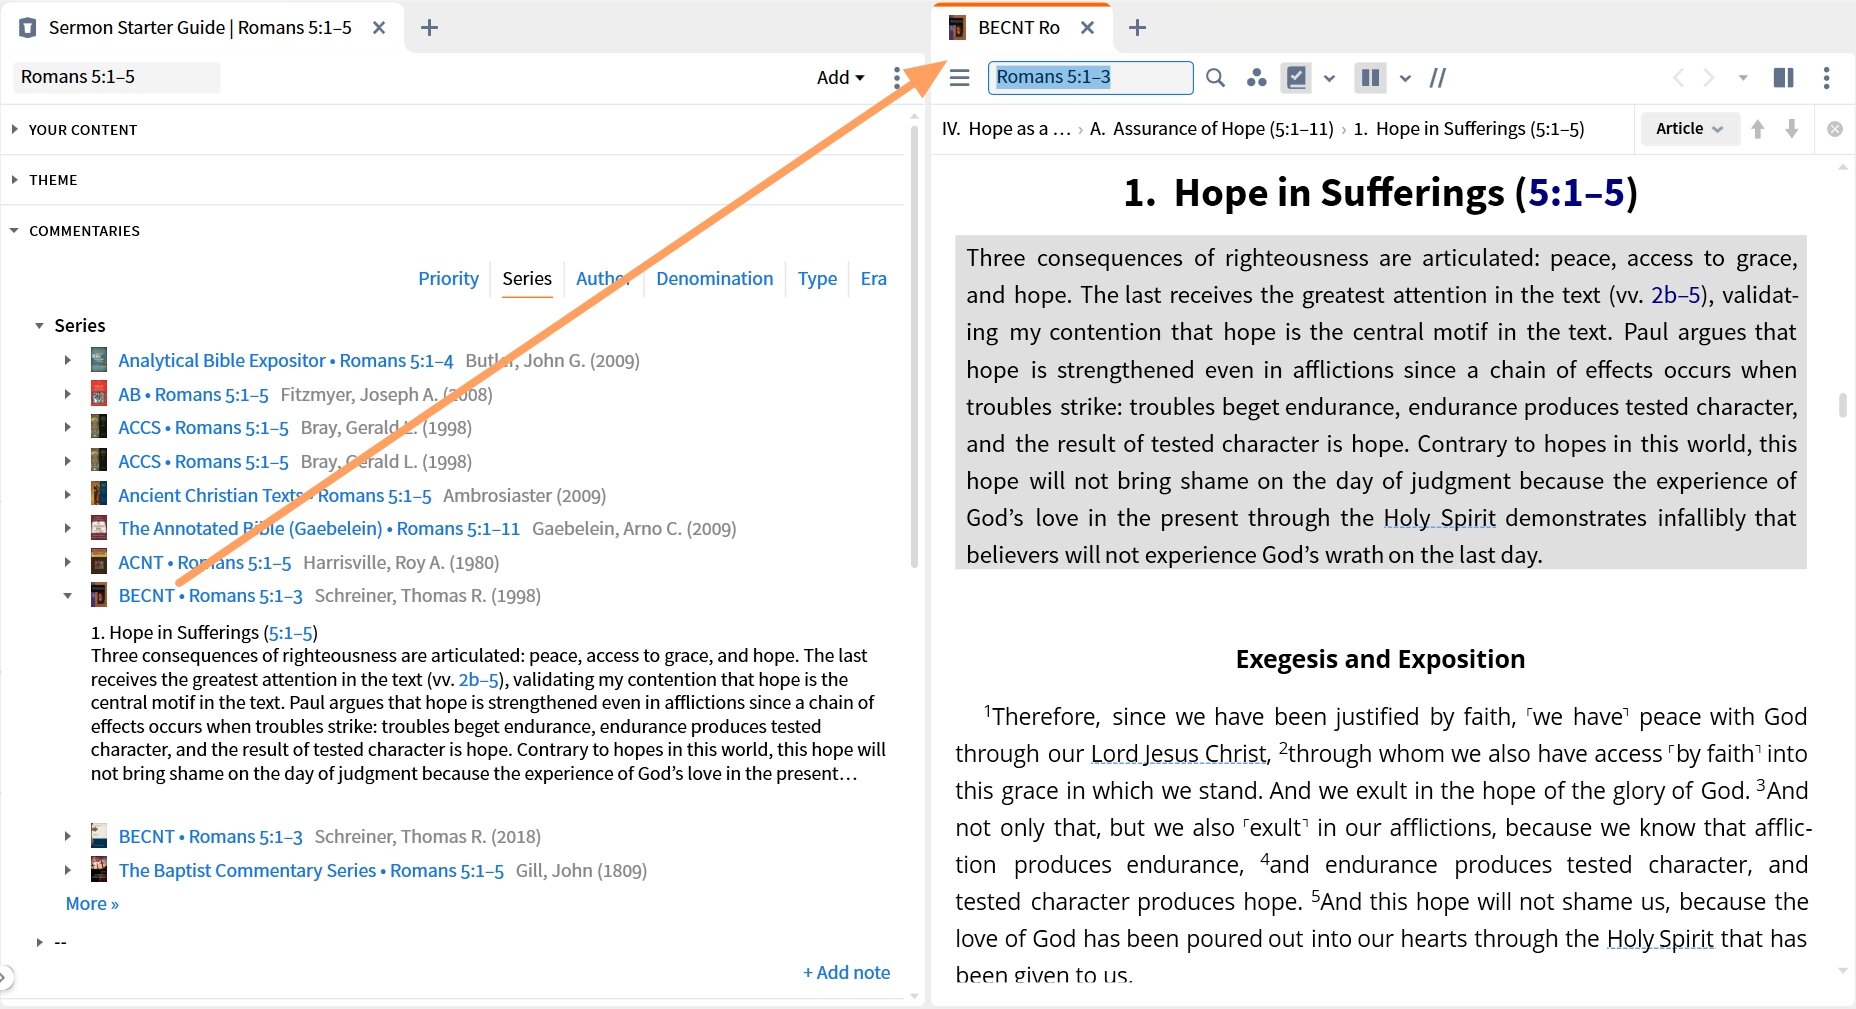Screen dimensions: 1856x1009
Task: Click the BECNT article vertical scrollbar thumb
Action: click(1842, 404)
